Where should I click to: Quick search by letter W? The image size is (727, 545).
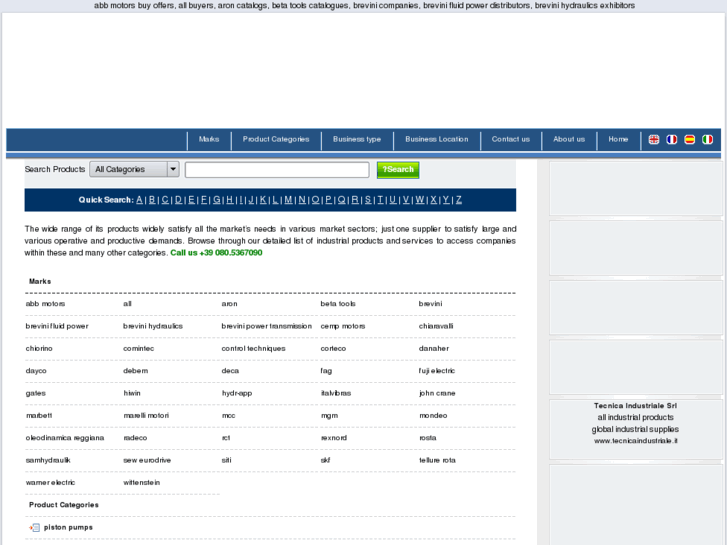(420, 200)
